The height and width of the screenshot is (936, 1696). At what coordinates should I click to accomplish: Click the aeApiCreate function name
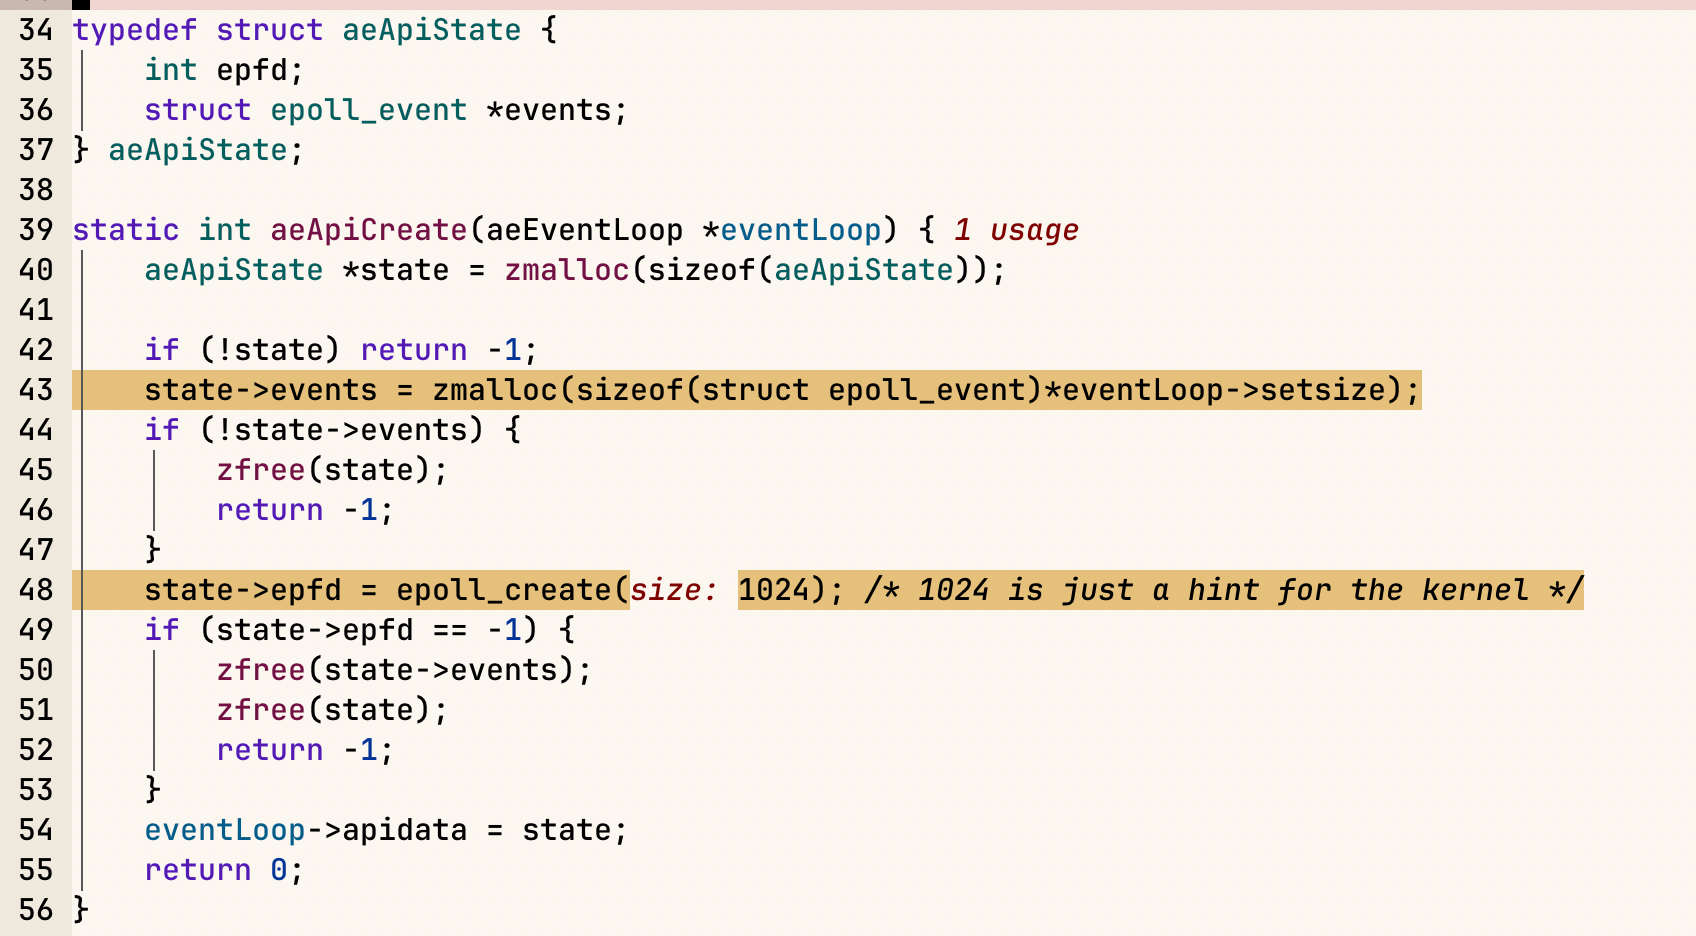368,230
